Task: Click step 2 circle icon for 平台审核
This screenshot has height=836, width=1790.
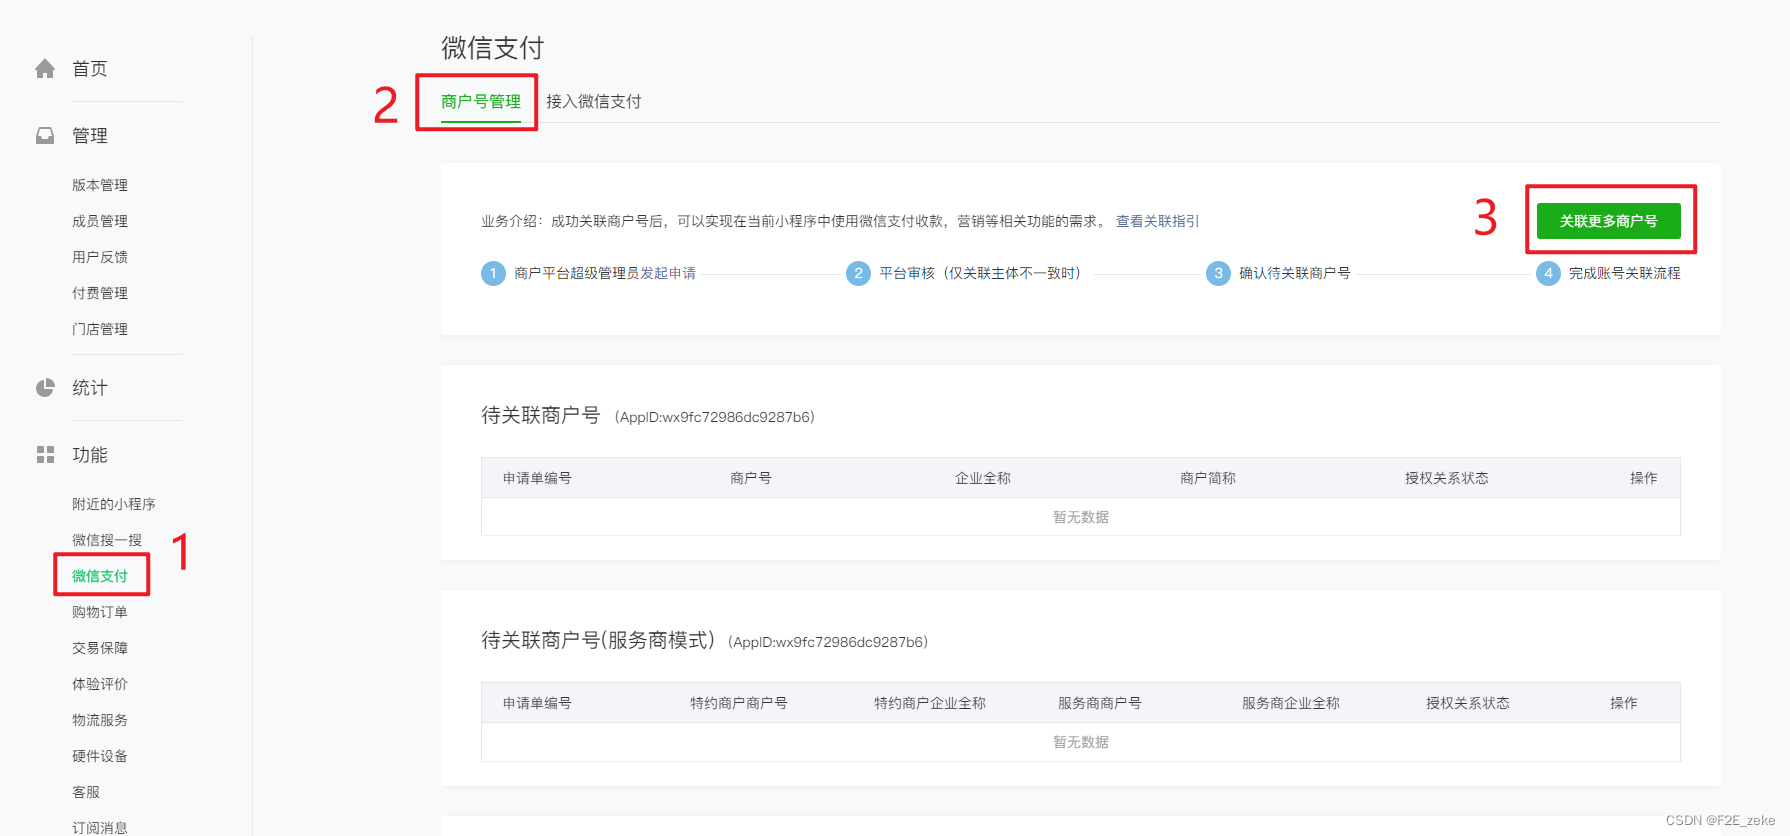Action: coord(858,273)
